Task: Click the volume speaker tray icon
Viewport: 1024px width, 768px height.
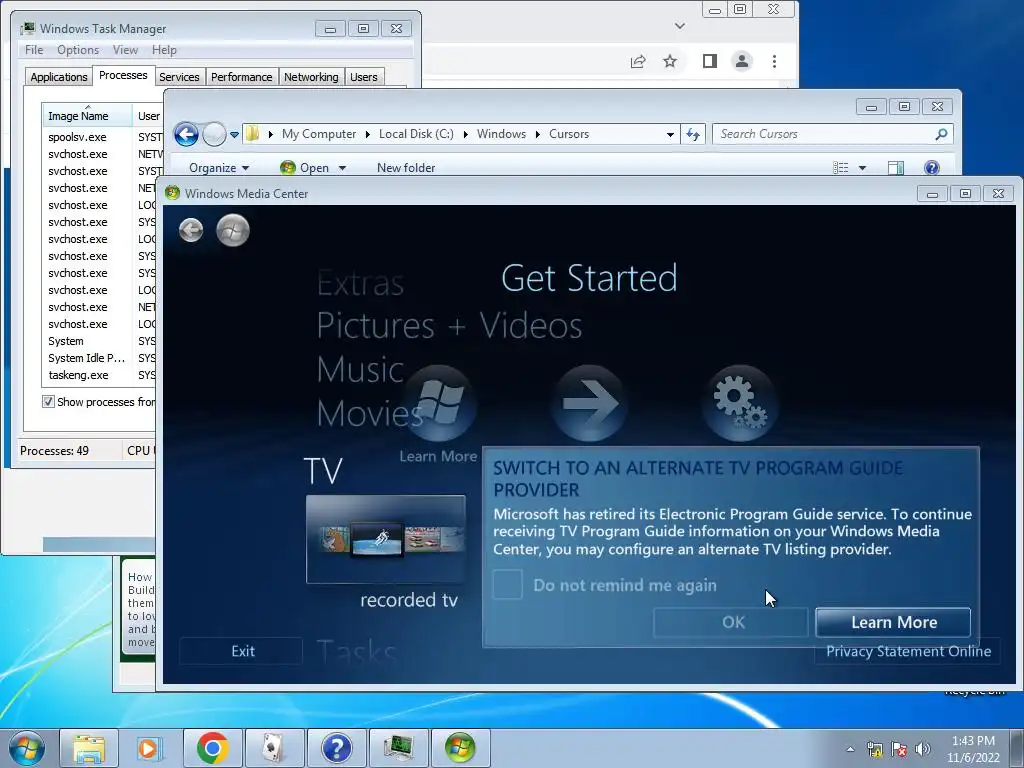Action: (923, 749)
